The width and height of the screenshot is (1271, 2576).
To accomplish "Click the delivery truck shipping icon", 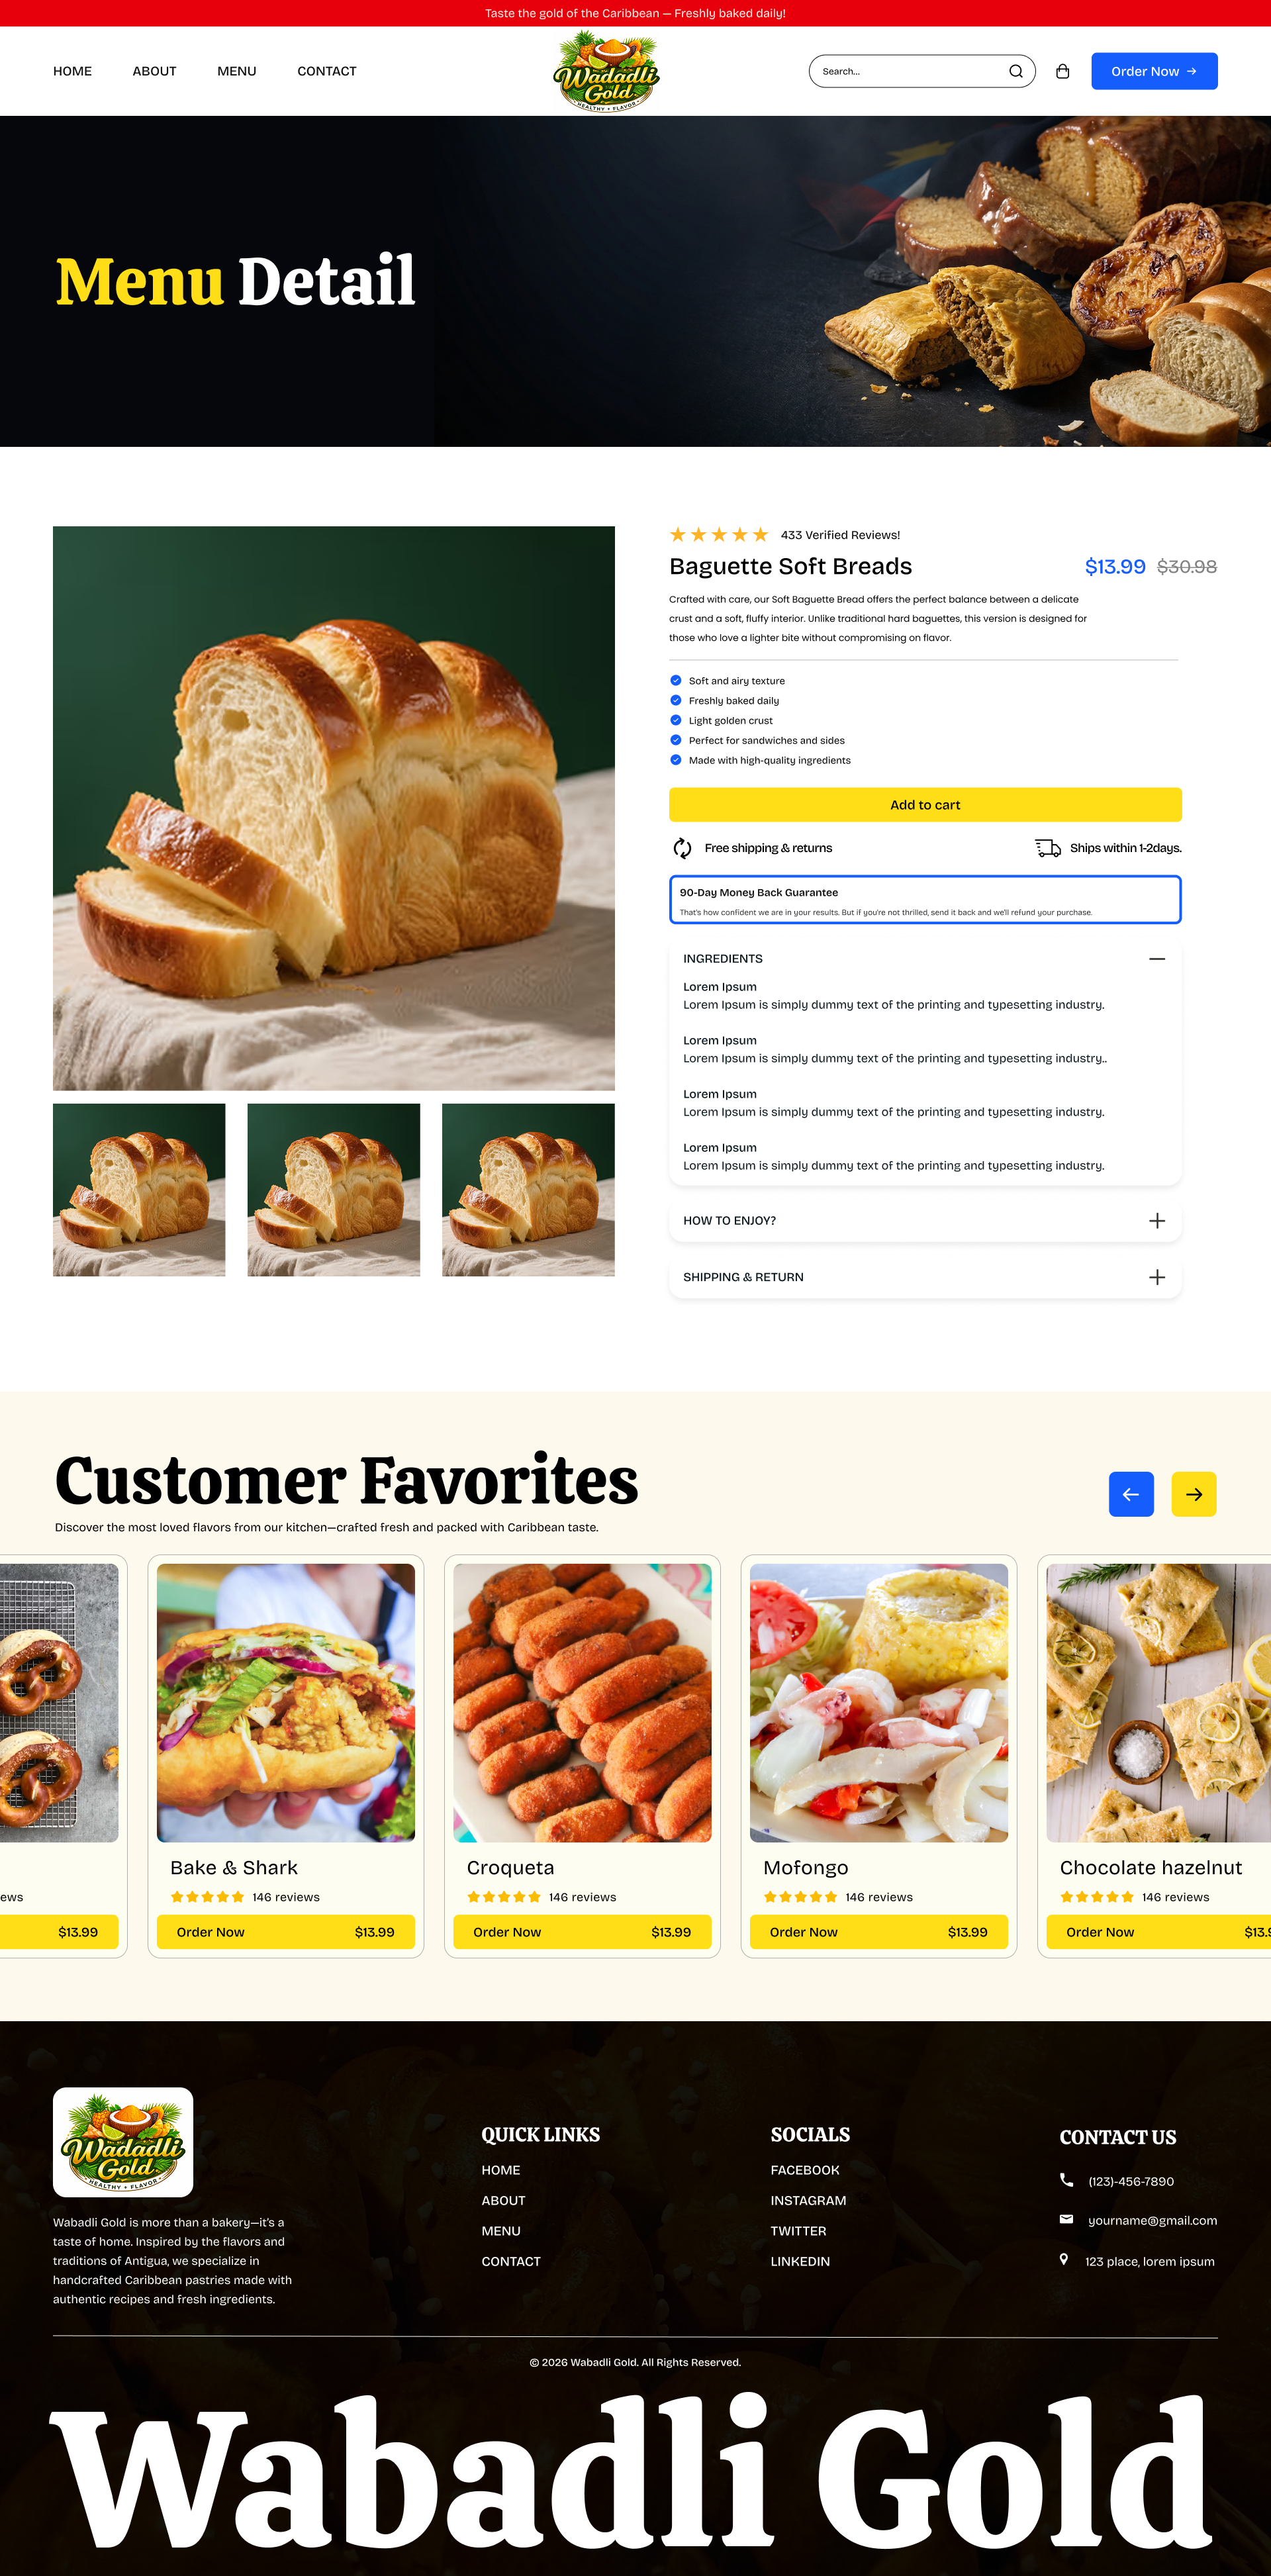I will [x=1047, y=848].
